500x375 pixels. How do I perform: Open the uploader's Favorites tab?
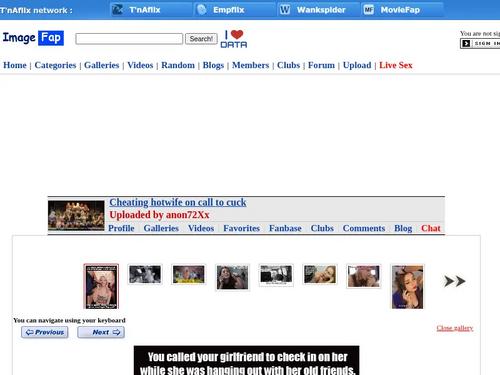coord(241,228)
